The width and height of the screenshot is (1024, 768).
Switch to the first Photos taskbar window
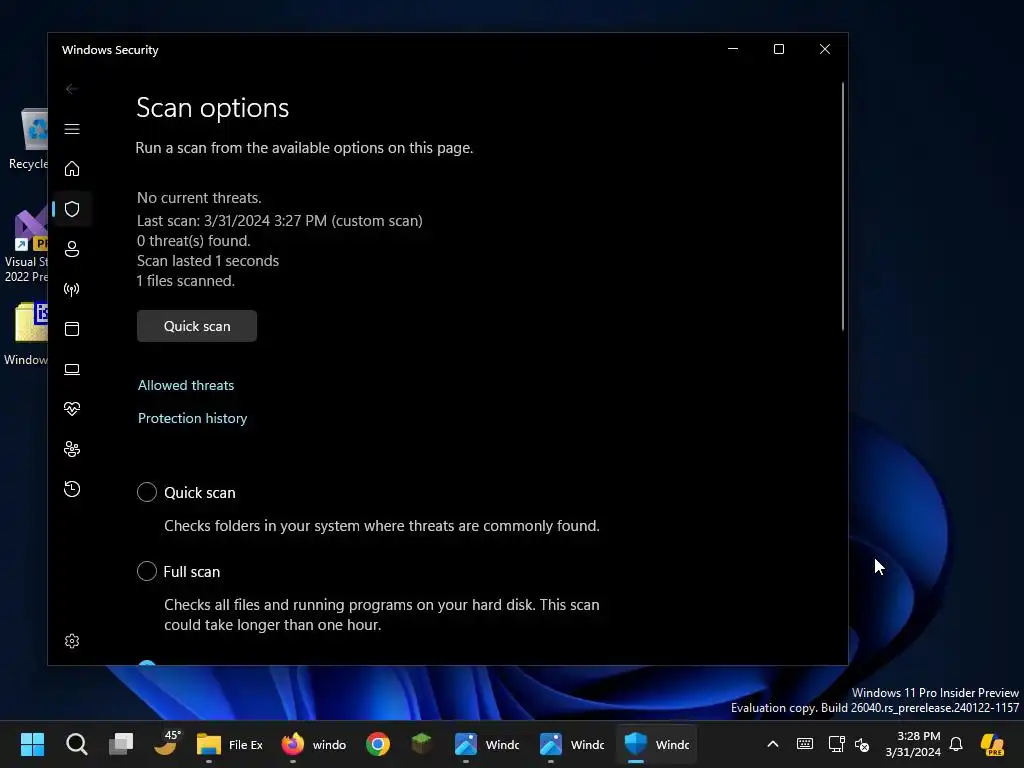pos(486,744)
